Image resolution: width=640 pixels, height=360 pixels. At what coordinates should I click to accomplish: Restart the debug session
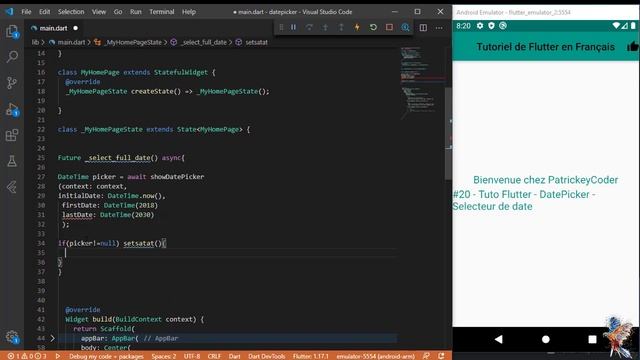(373, 27)
